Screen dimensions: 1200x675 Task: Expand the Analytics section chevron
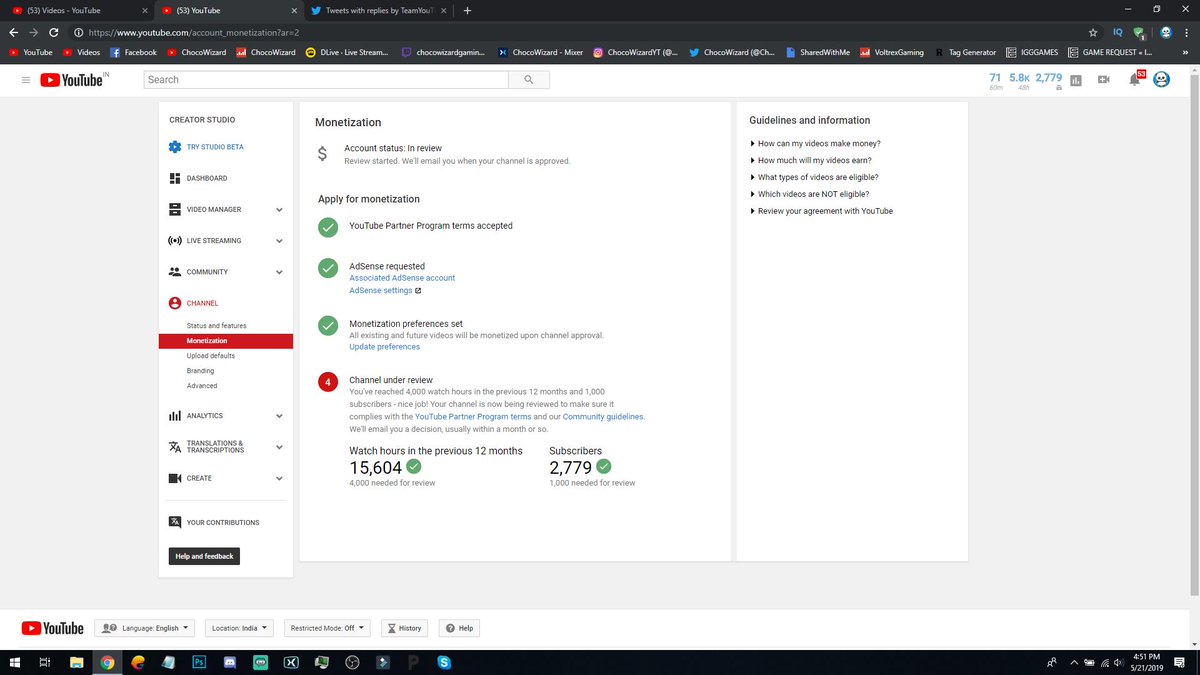click(279, 416)
